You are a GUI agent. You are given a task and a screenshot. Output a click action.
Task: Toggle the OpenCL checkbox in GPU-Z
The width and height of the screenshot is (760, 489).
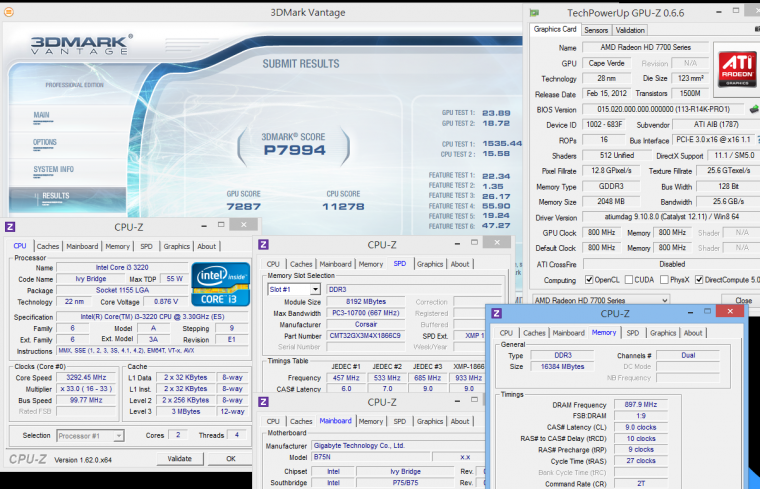pyautogui.click(x=588, y=280)
